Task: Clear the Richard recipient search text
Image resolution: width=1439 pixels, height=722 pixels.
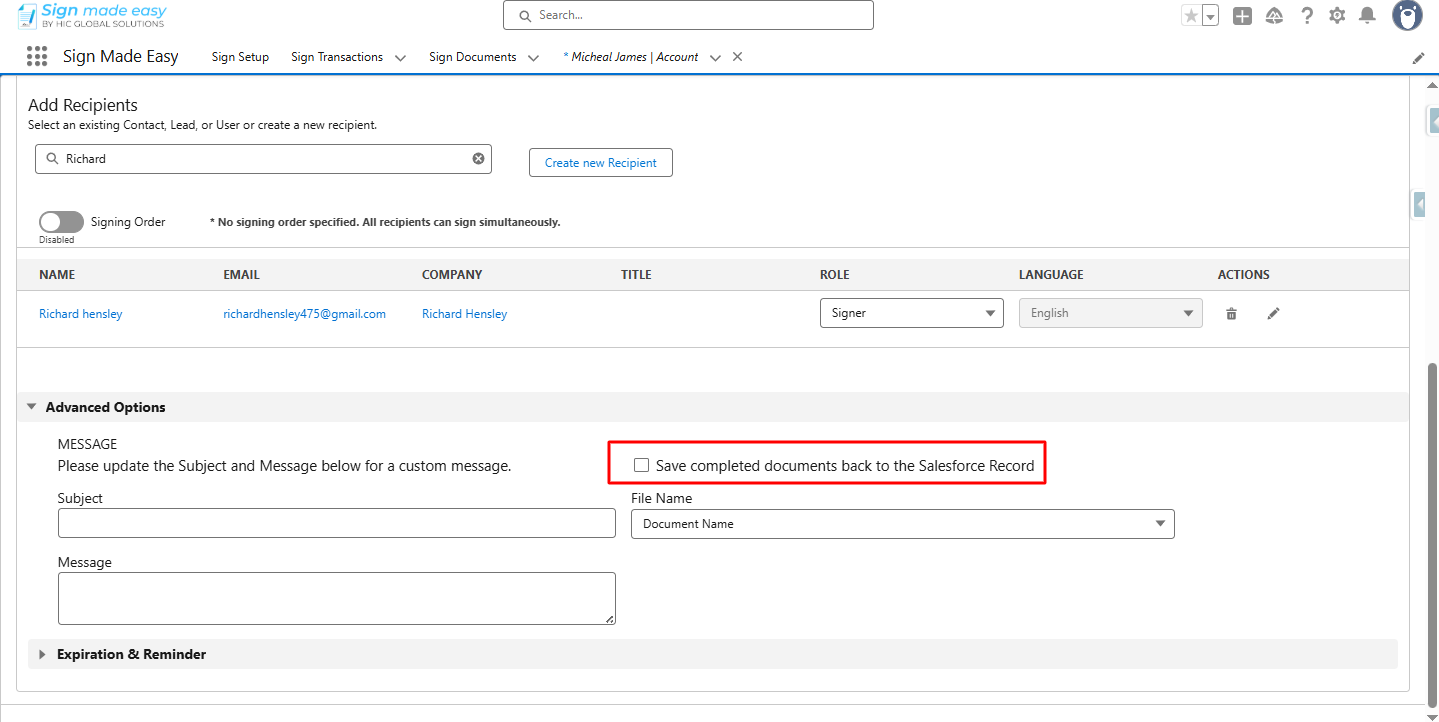Action: coord(478,159)
